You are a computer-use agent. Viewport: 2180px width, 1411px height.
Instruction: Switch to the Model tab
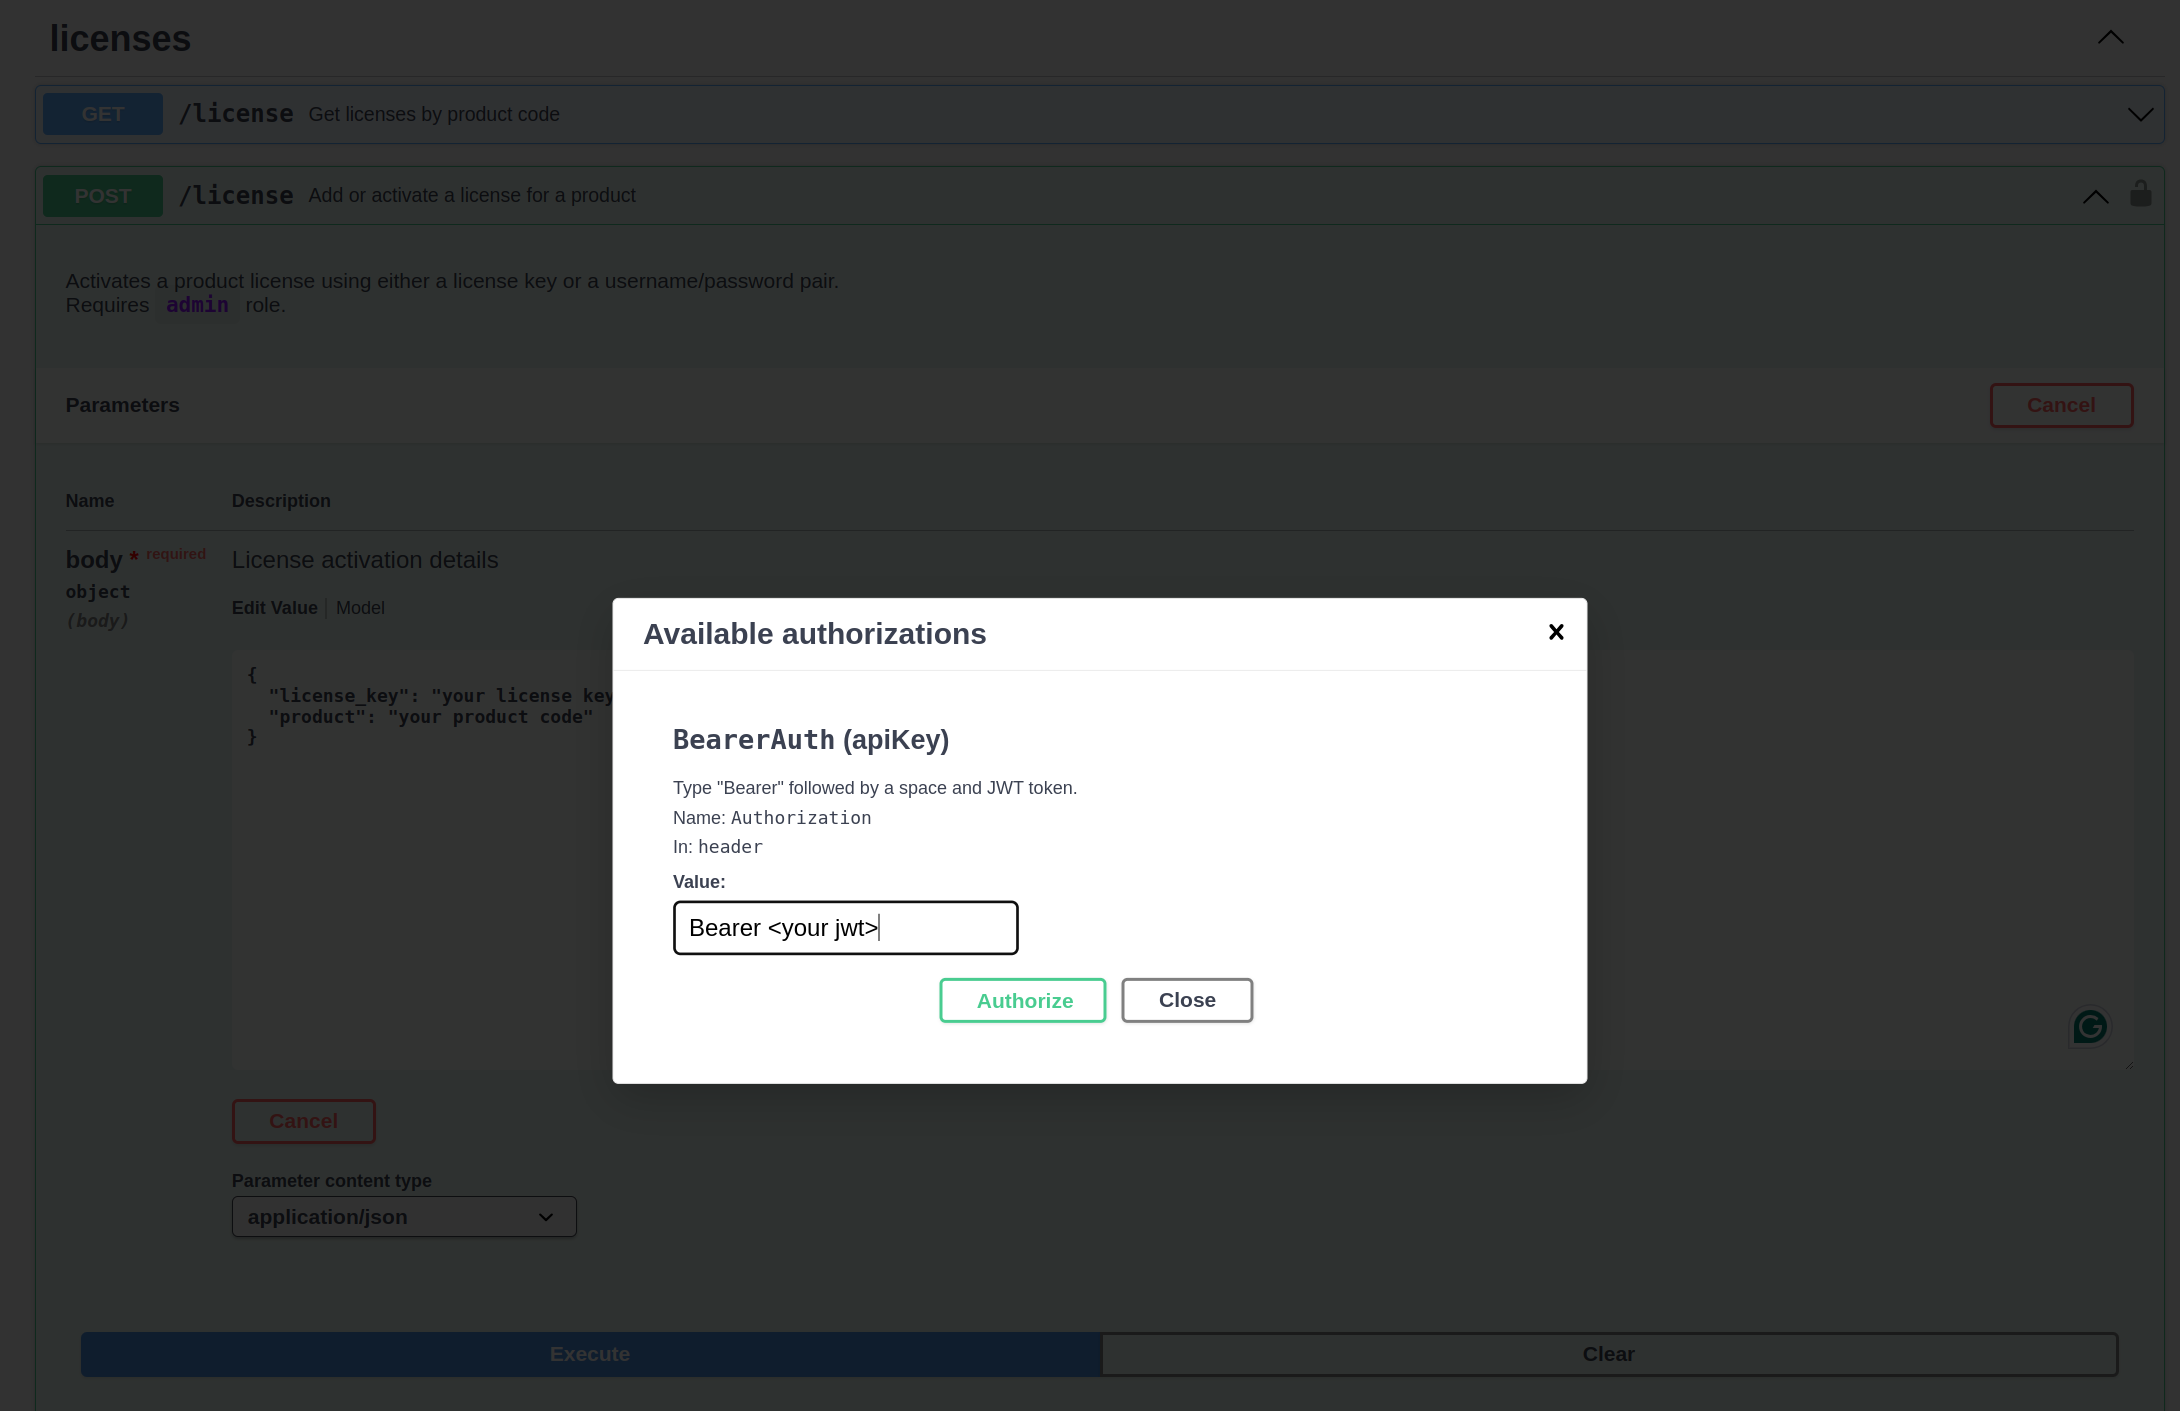point(360,608)
